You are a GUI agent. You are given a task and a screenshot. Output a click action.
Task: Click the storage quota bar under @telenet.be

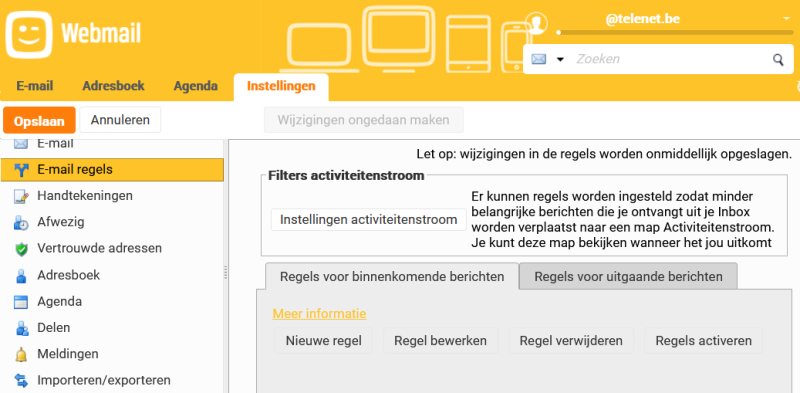click(x=675, y=32)
